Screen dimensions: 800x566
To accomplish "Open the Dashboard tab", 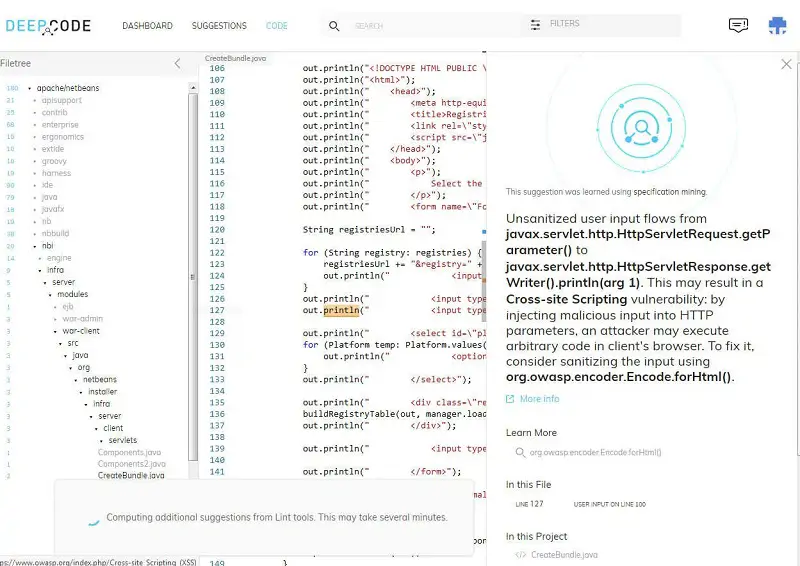I will [x=147, y=26].
